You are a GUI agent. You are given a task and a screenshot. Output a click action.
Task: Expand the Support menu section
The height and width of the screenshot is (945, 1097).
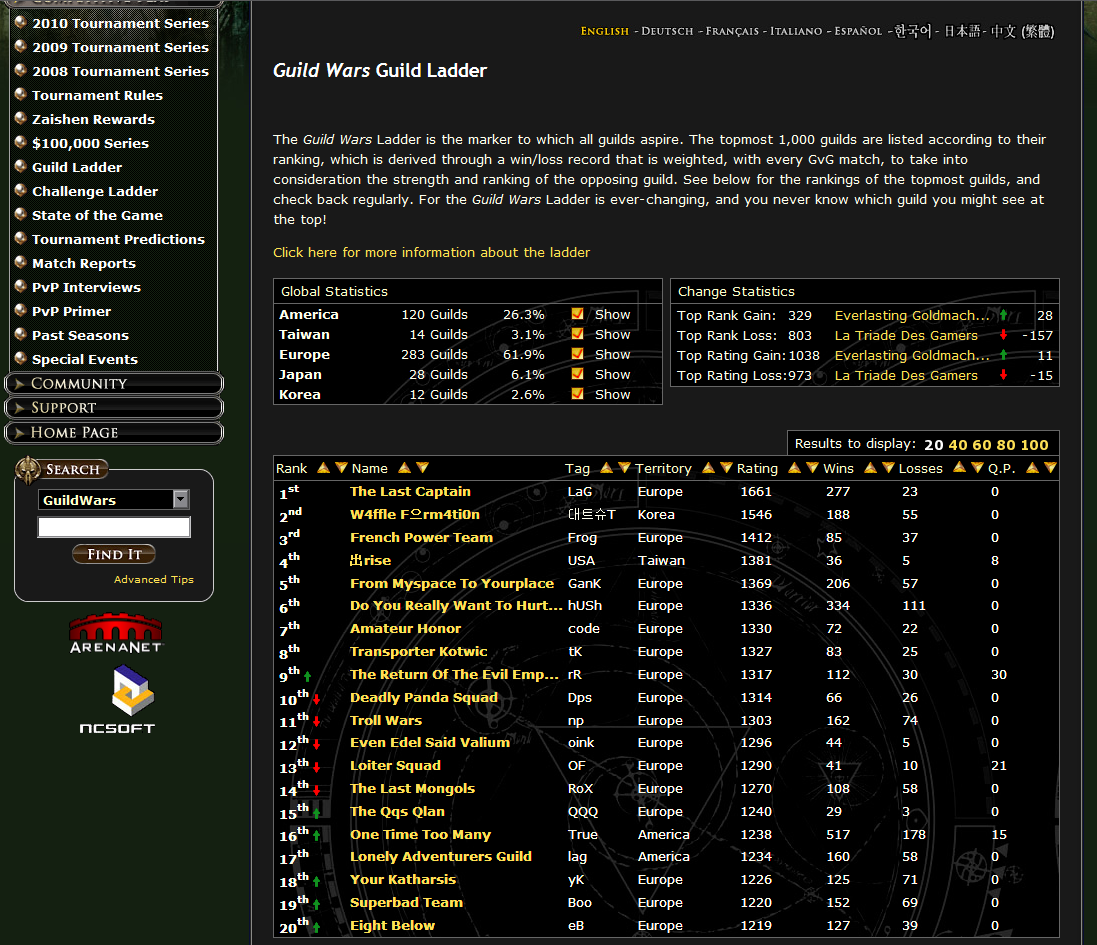[x=113, y=408]
